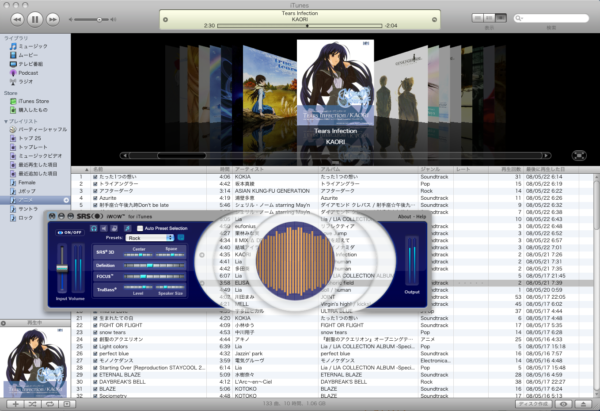Image resolution: width=600 pixels, height=411 pixels.
Task: Sort tracks by アルバム column header
Action: click(x=368, y=169)
